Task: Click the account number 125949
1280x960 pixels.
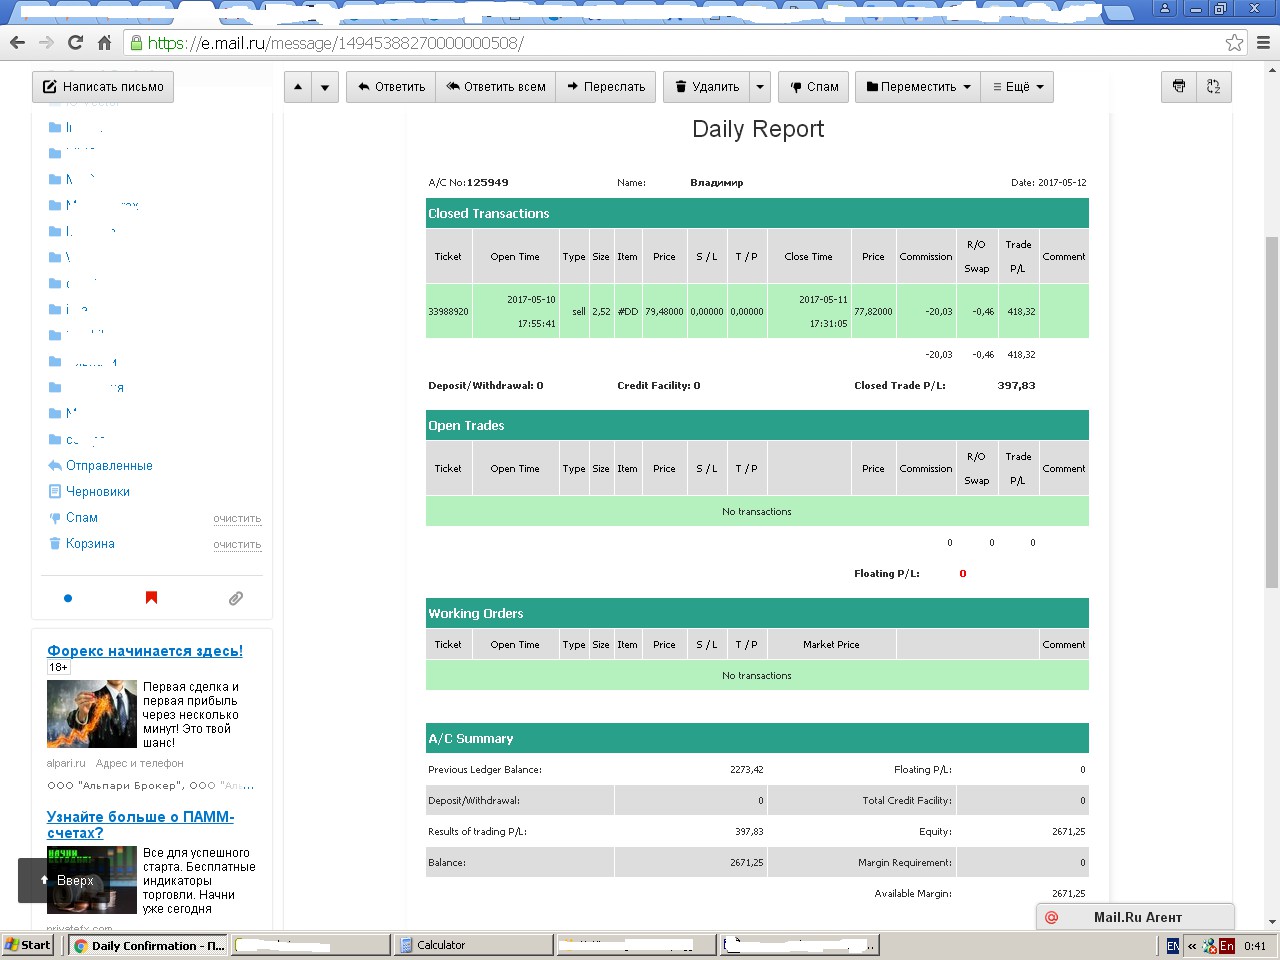Action: click(488, 183)
